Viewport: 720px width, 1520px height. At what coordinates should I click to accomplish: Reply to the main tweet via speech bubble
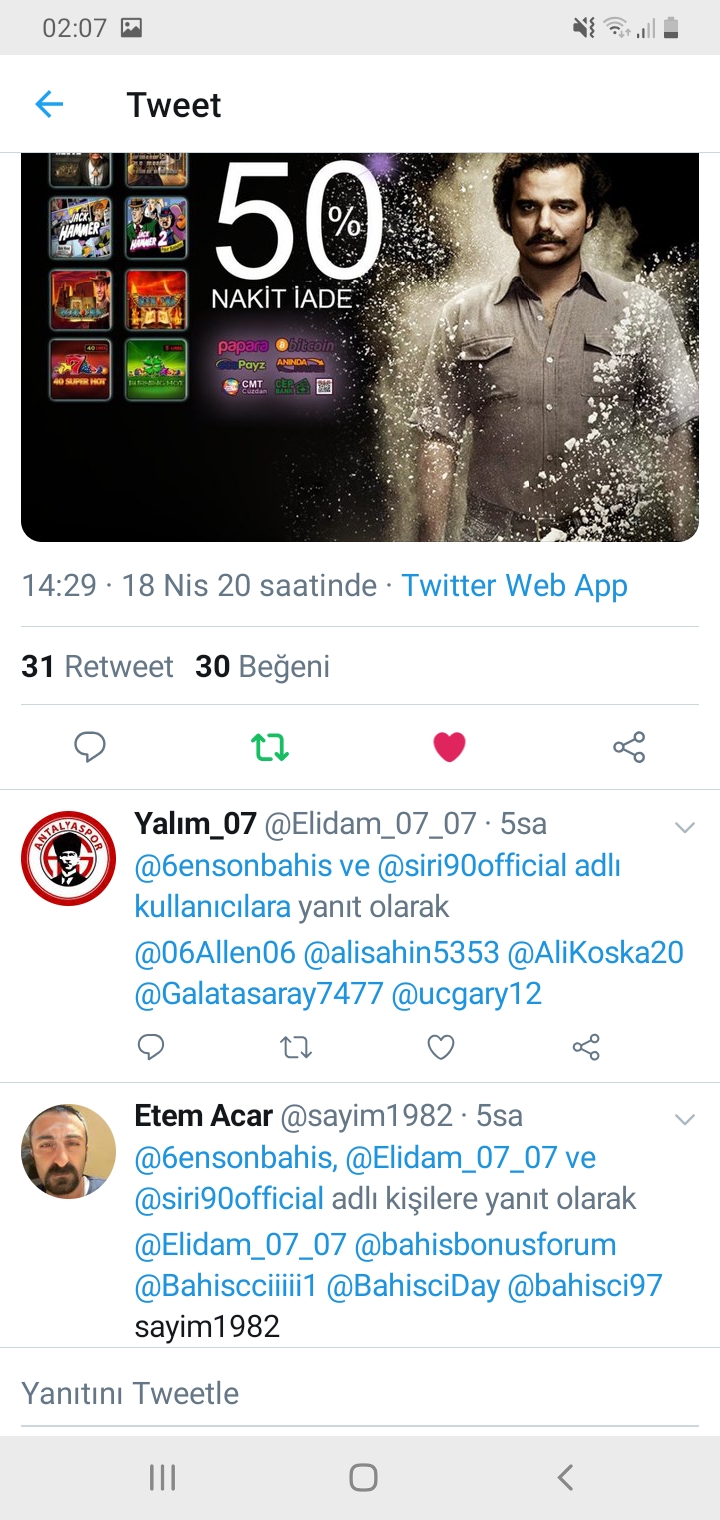90,747
